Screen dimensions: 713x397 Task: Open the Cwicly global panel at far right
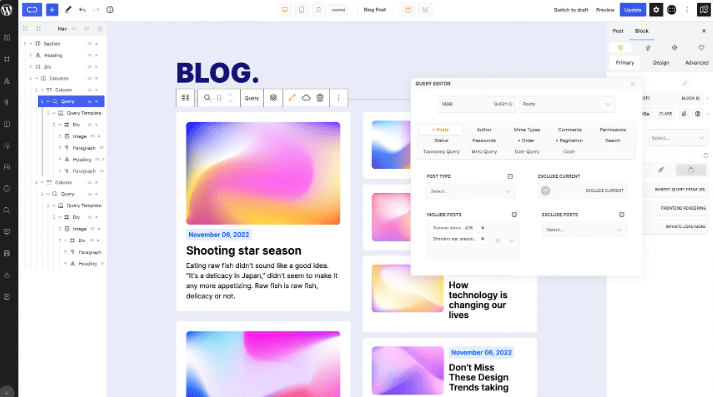tap(704, 10)
